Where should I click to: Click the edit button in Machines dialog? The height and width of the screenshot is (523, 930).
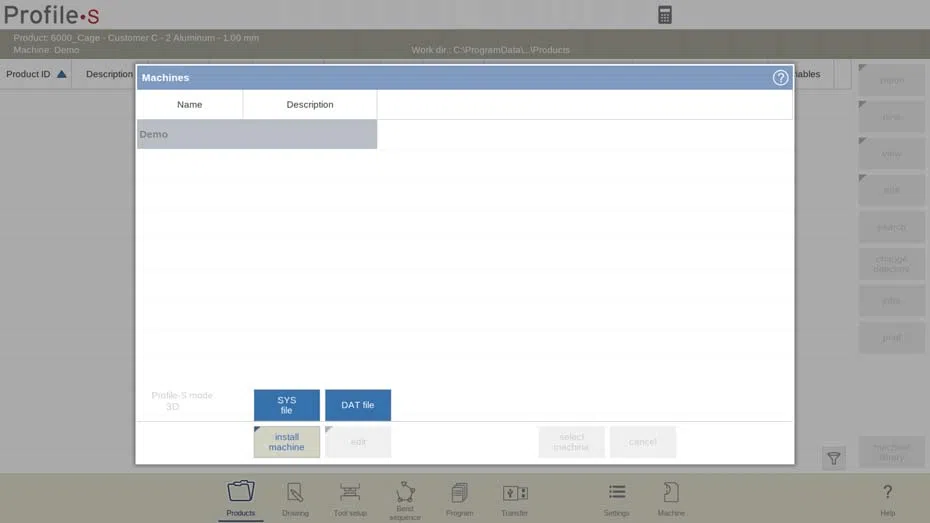tap(358, 442)
